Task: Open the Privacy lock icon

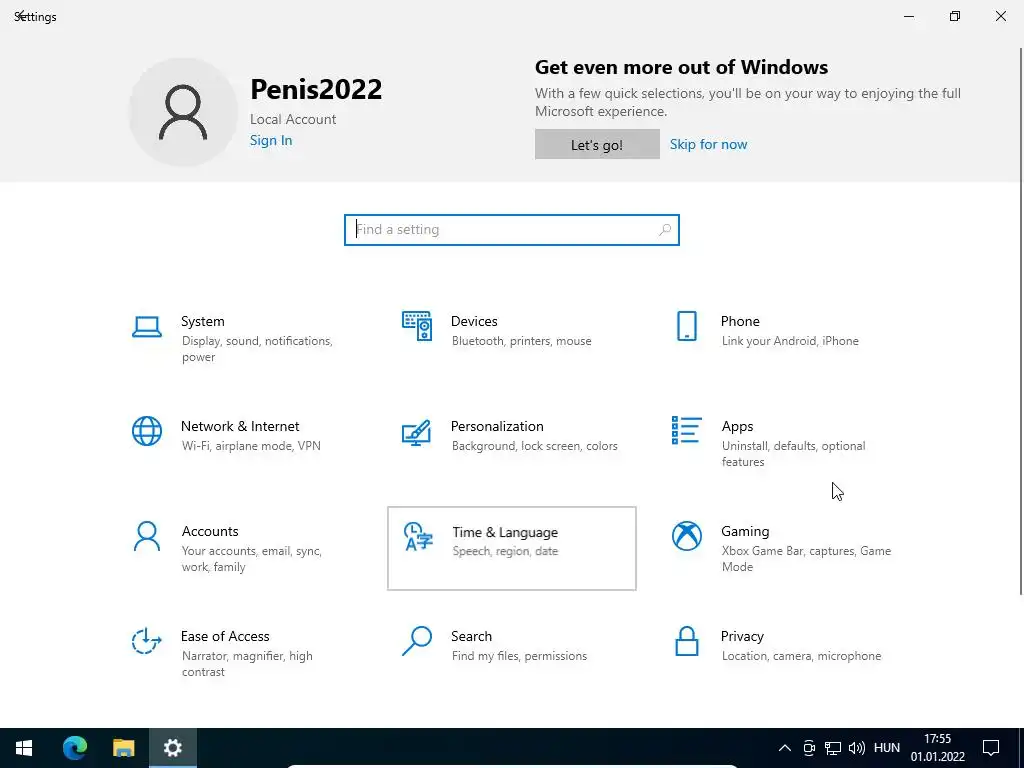Action: click(687, 641)
